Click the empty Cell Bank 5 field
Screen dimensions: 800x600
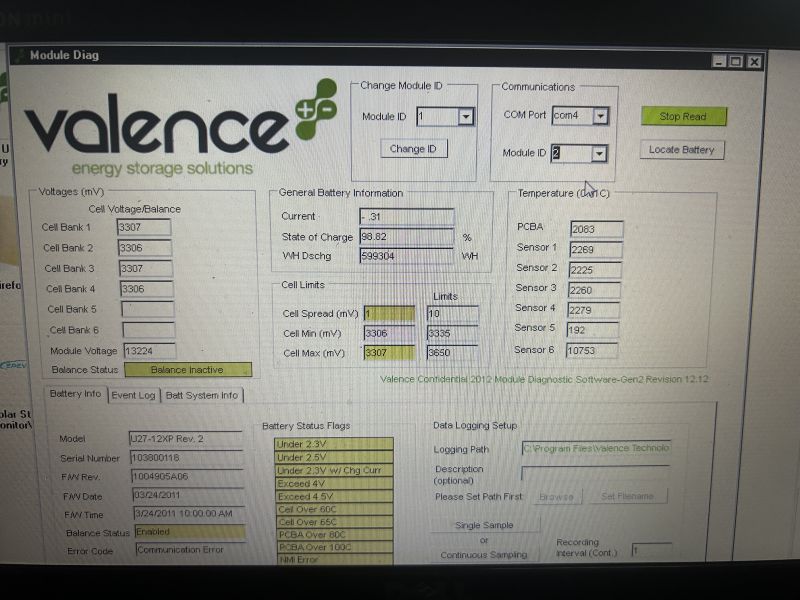point(148,309)
